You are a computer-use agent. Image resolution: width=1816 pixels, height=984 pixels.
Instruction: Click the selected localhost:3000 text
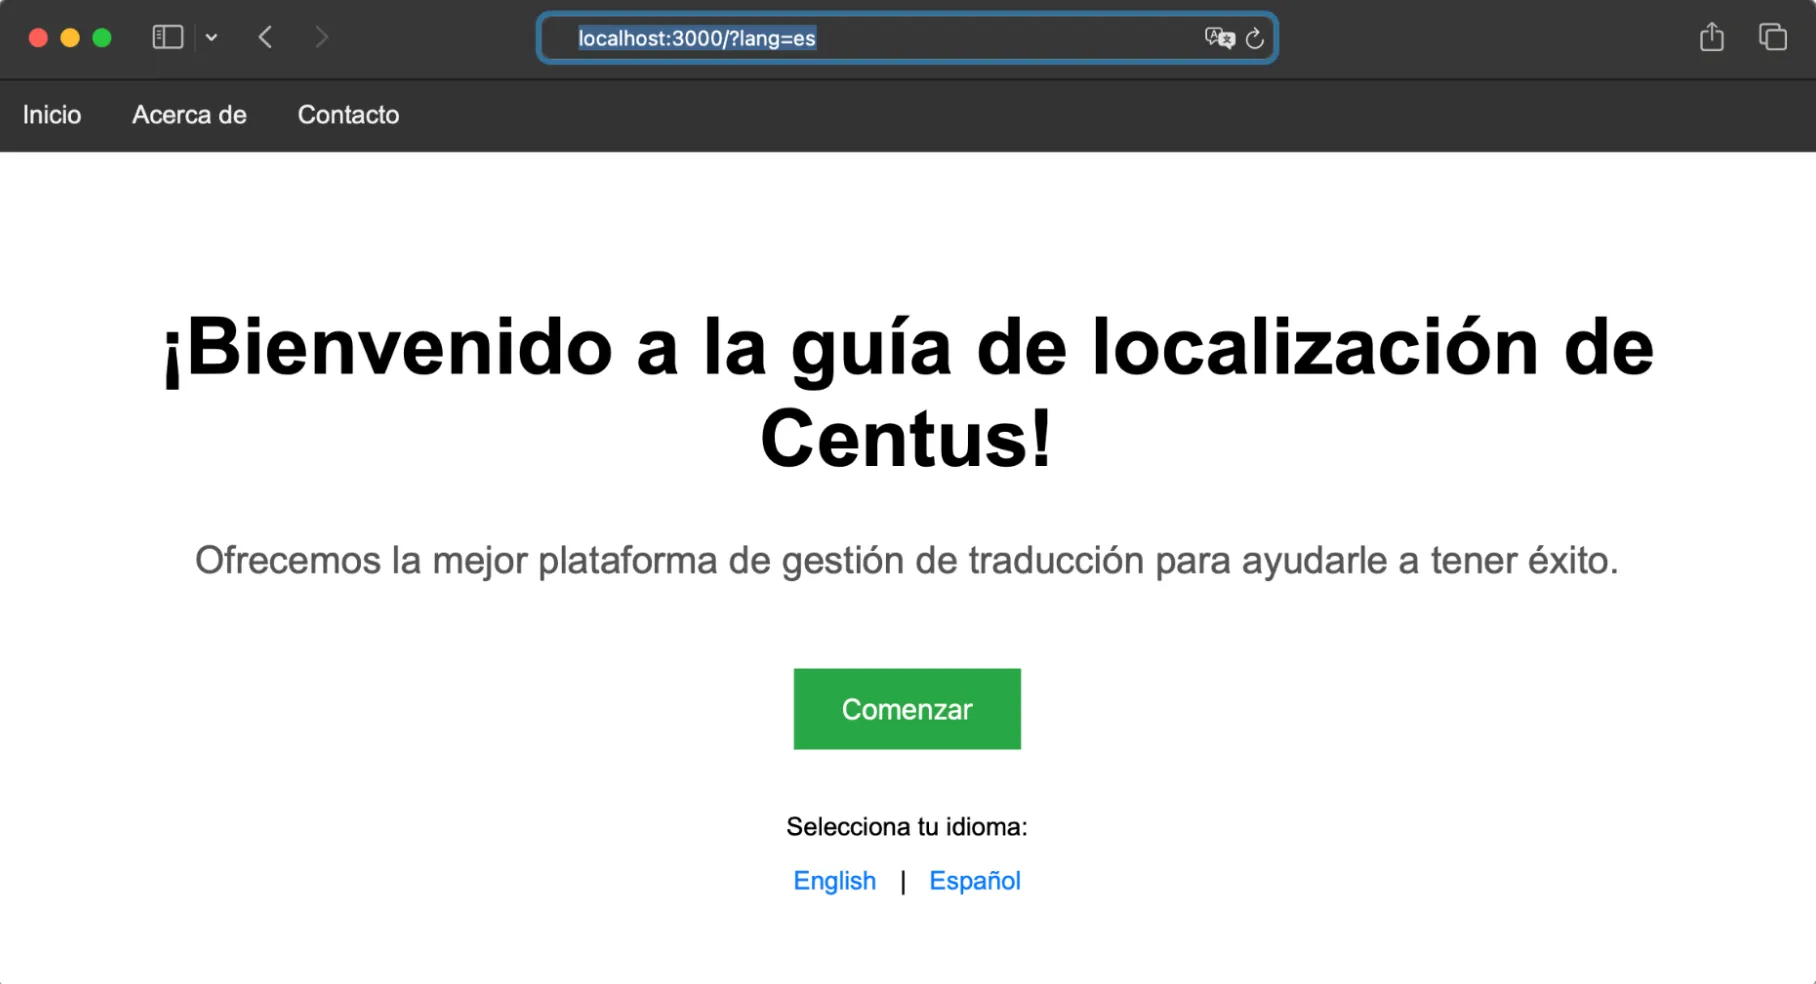click(698, 38)
